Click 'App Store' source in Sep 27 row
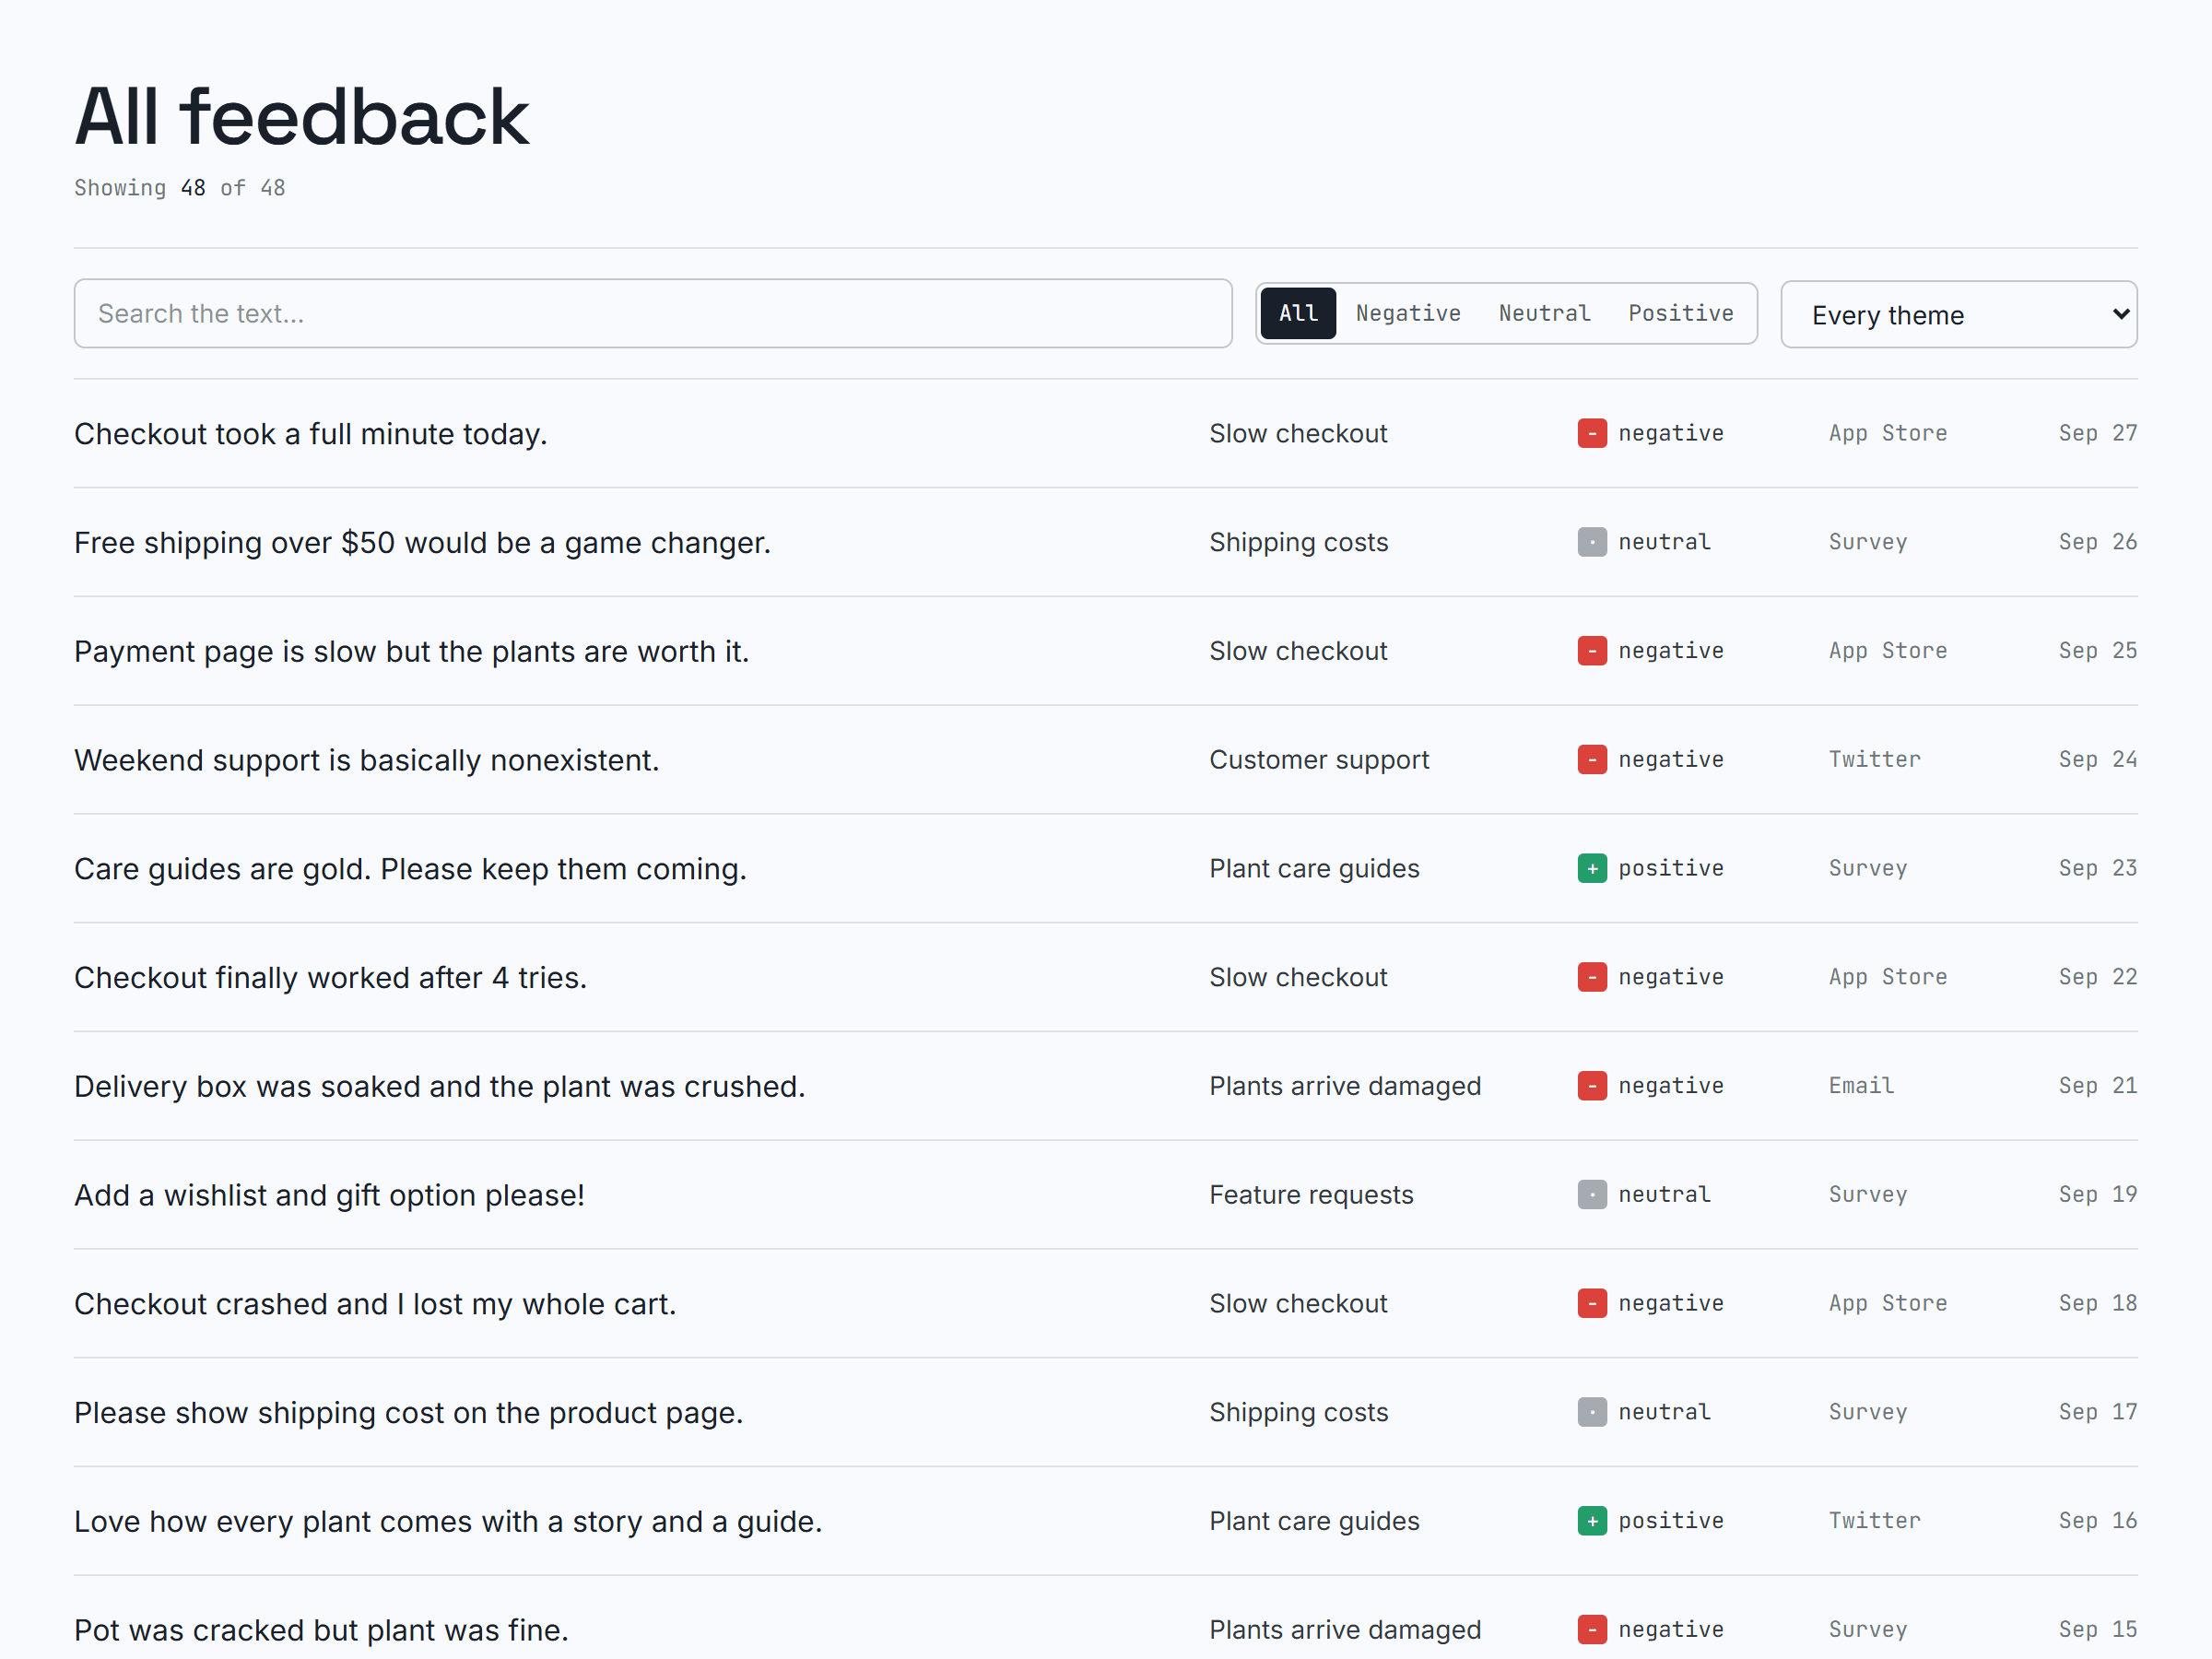Image resolution: width=2212 pixels, height=1659 pixels. pos(1888,434)
